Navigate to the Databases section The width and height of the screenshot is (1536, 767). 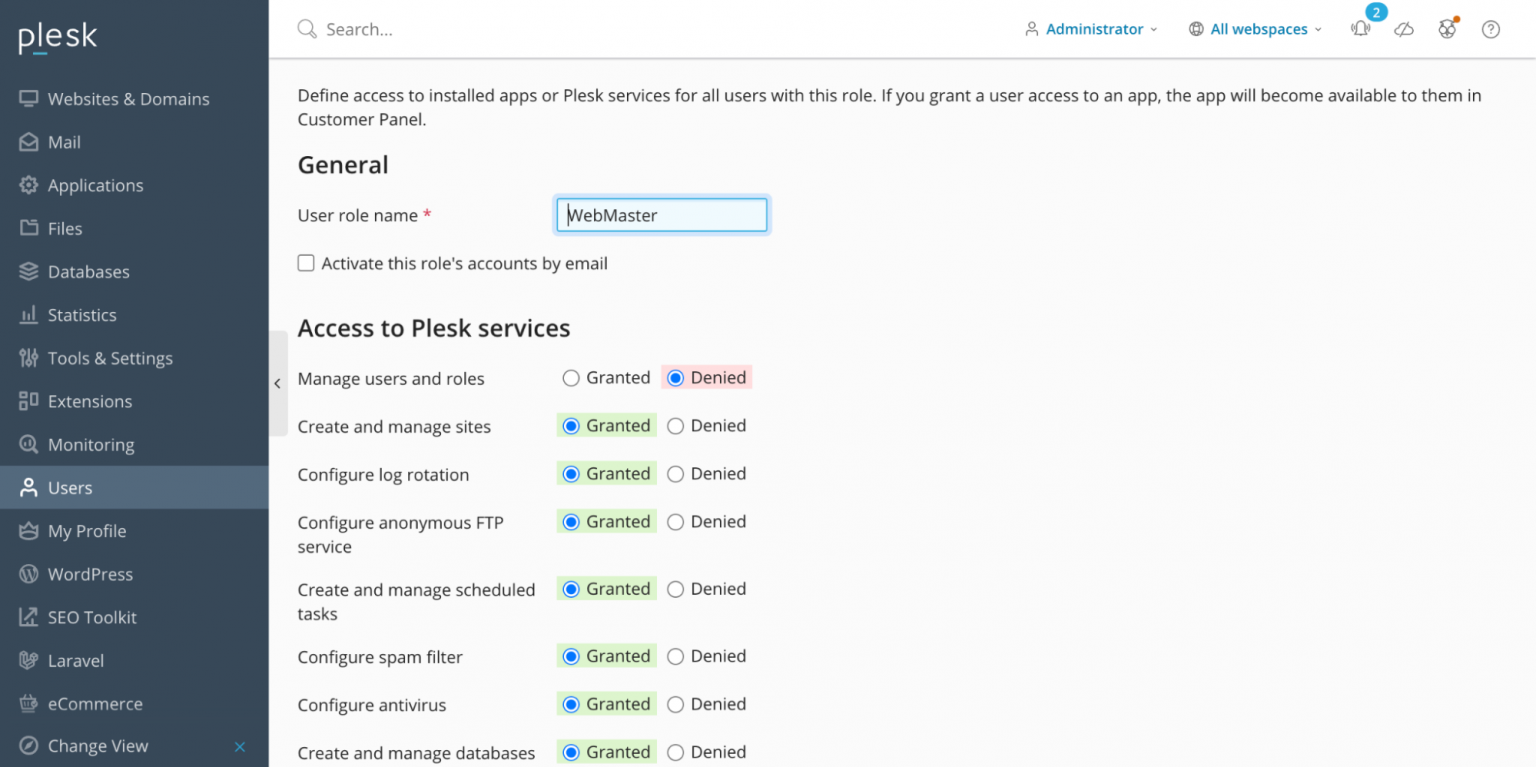point(89,271)
